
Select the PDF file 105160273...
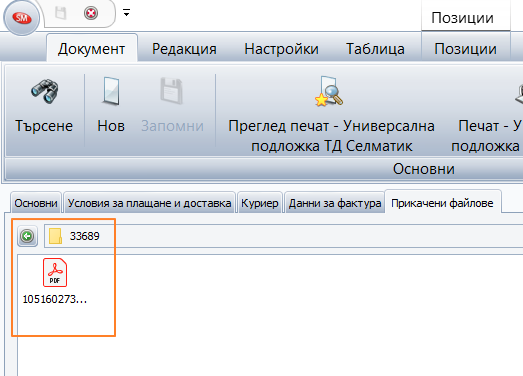[55, 281]
